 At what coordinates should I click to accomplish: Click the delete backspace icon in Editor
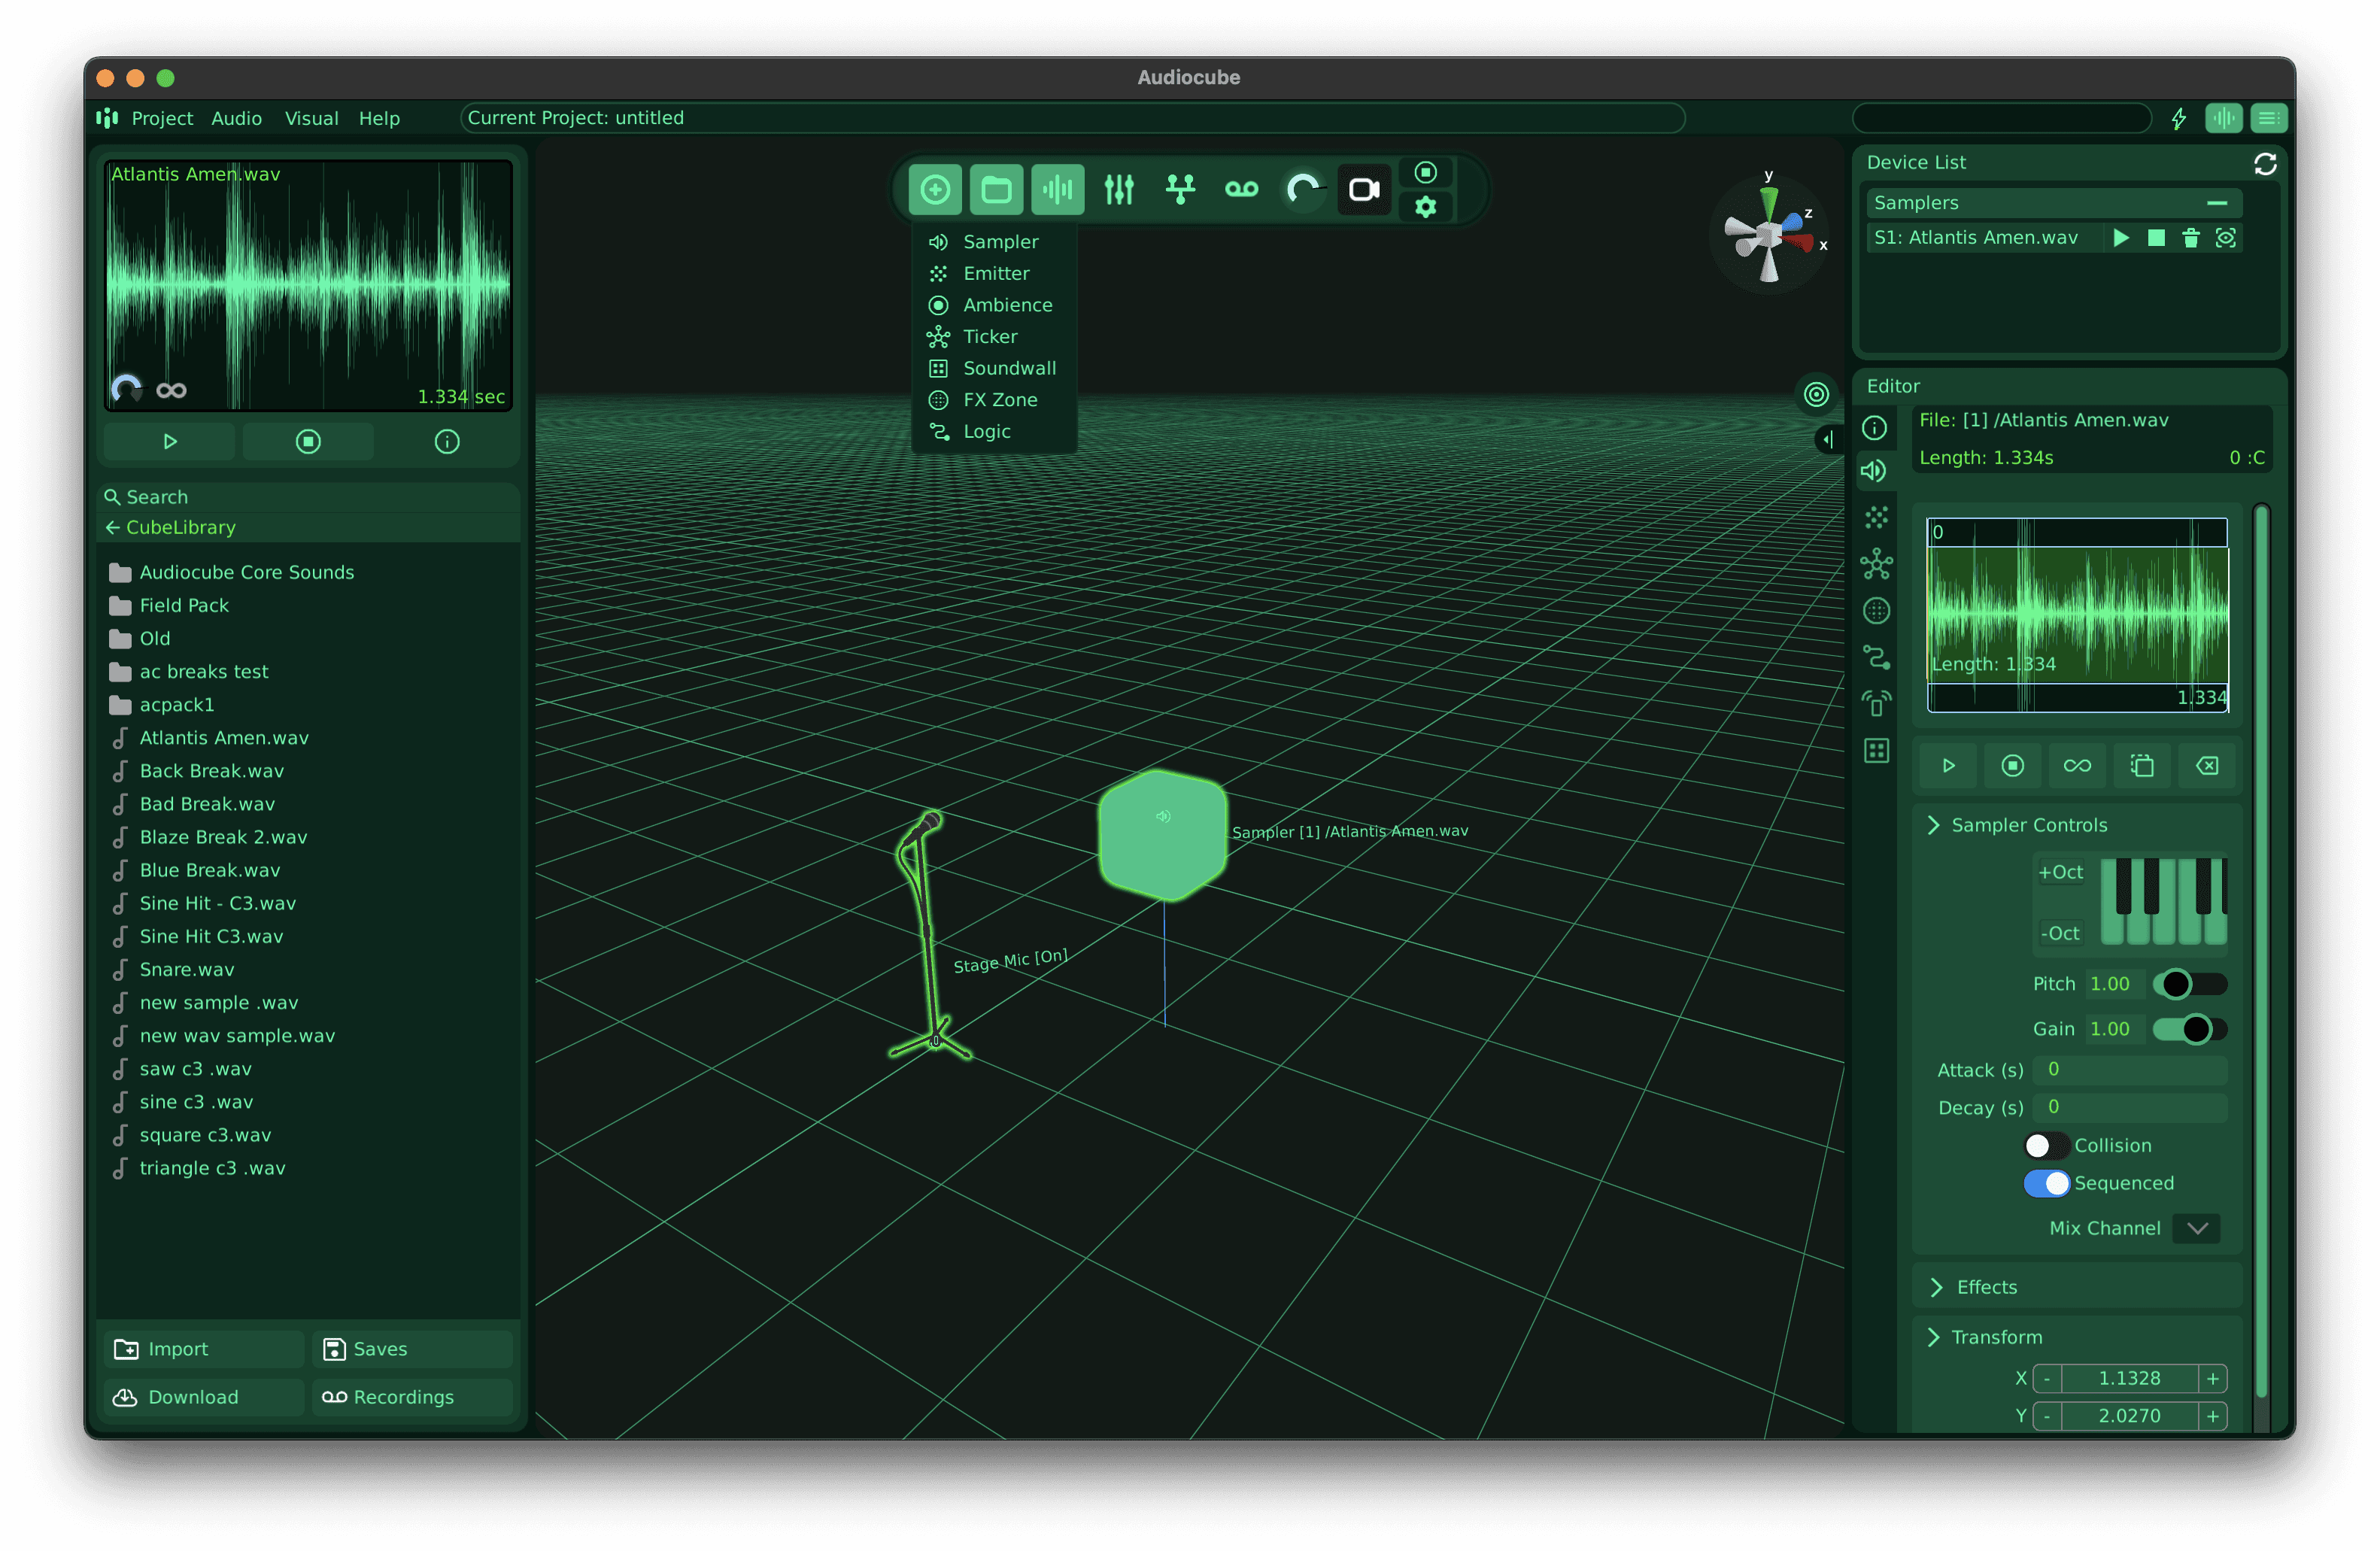click(2207, 766)
